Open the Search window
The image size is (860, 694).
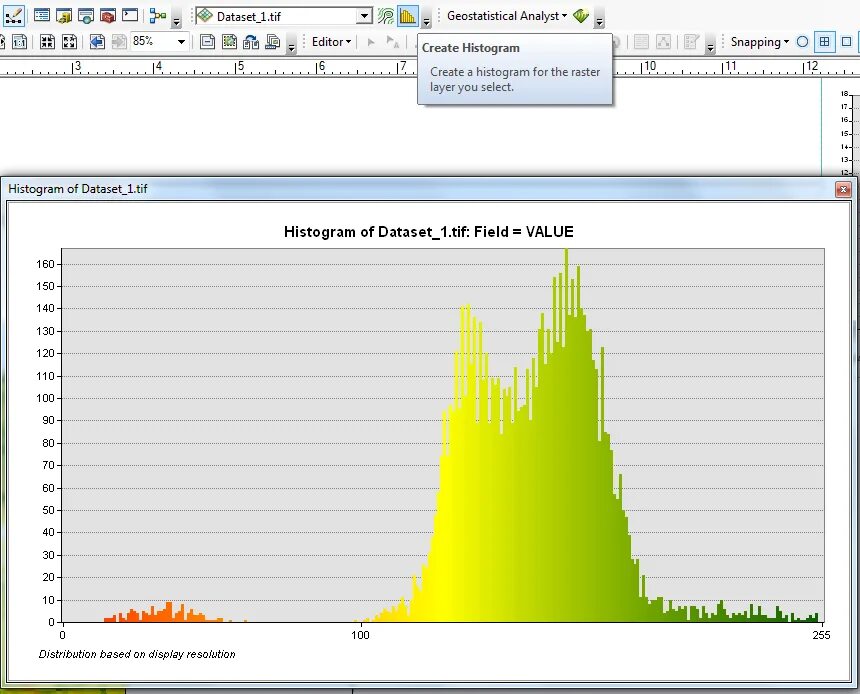86,16
